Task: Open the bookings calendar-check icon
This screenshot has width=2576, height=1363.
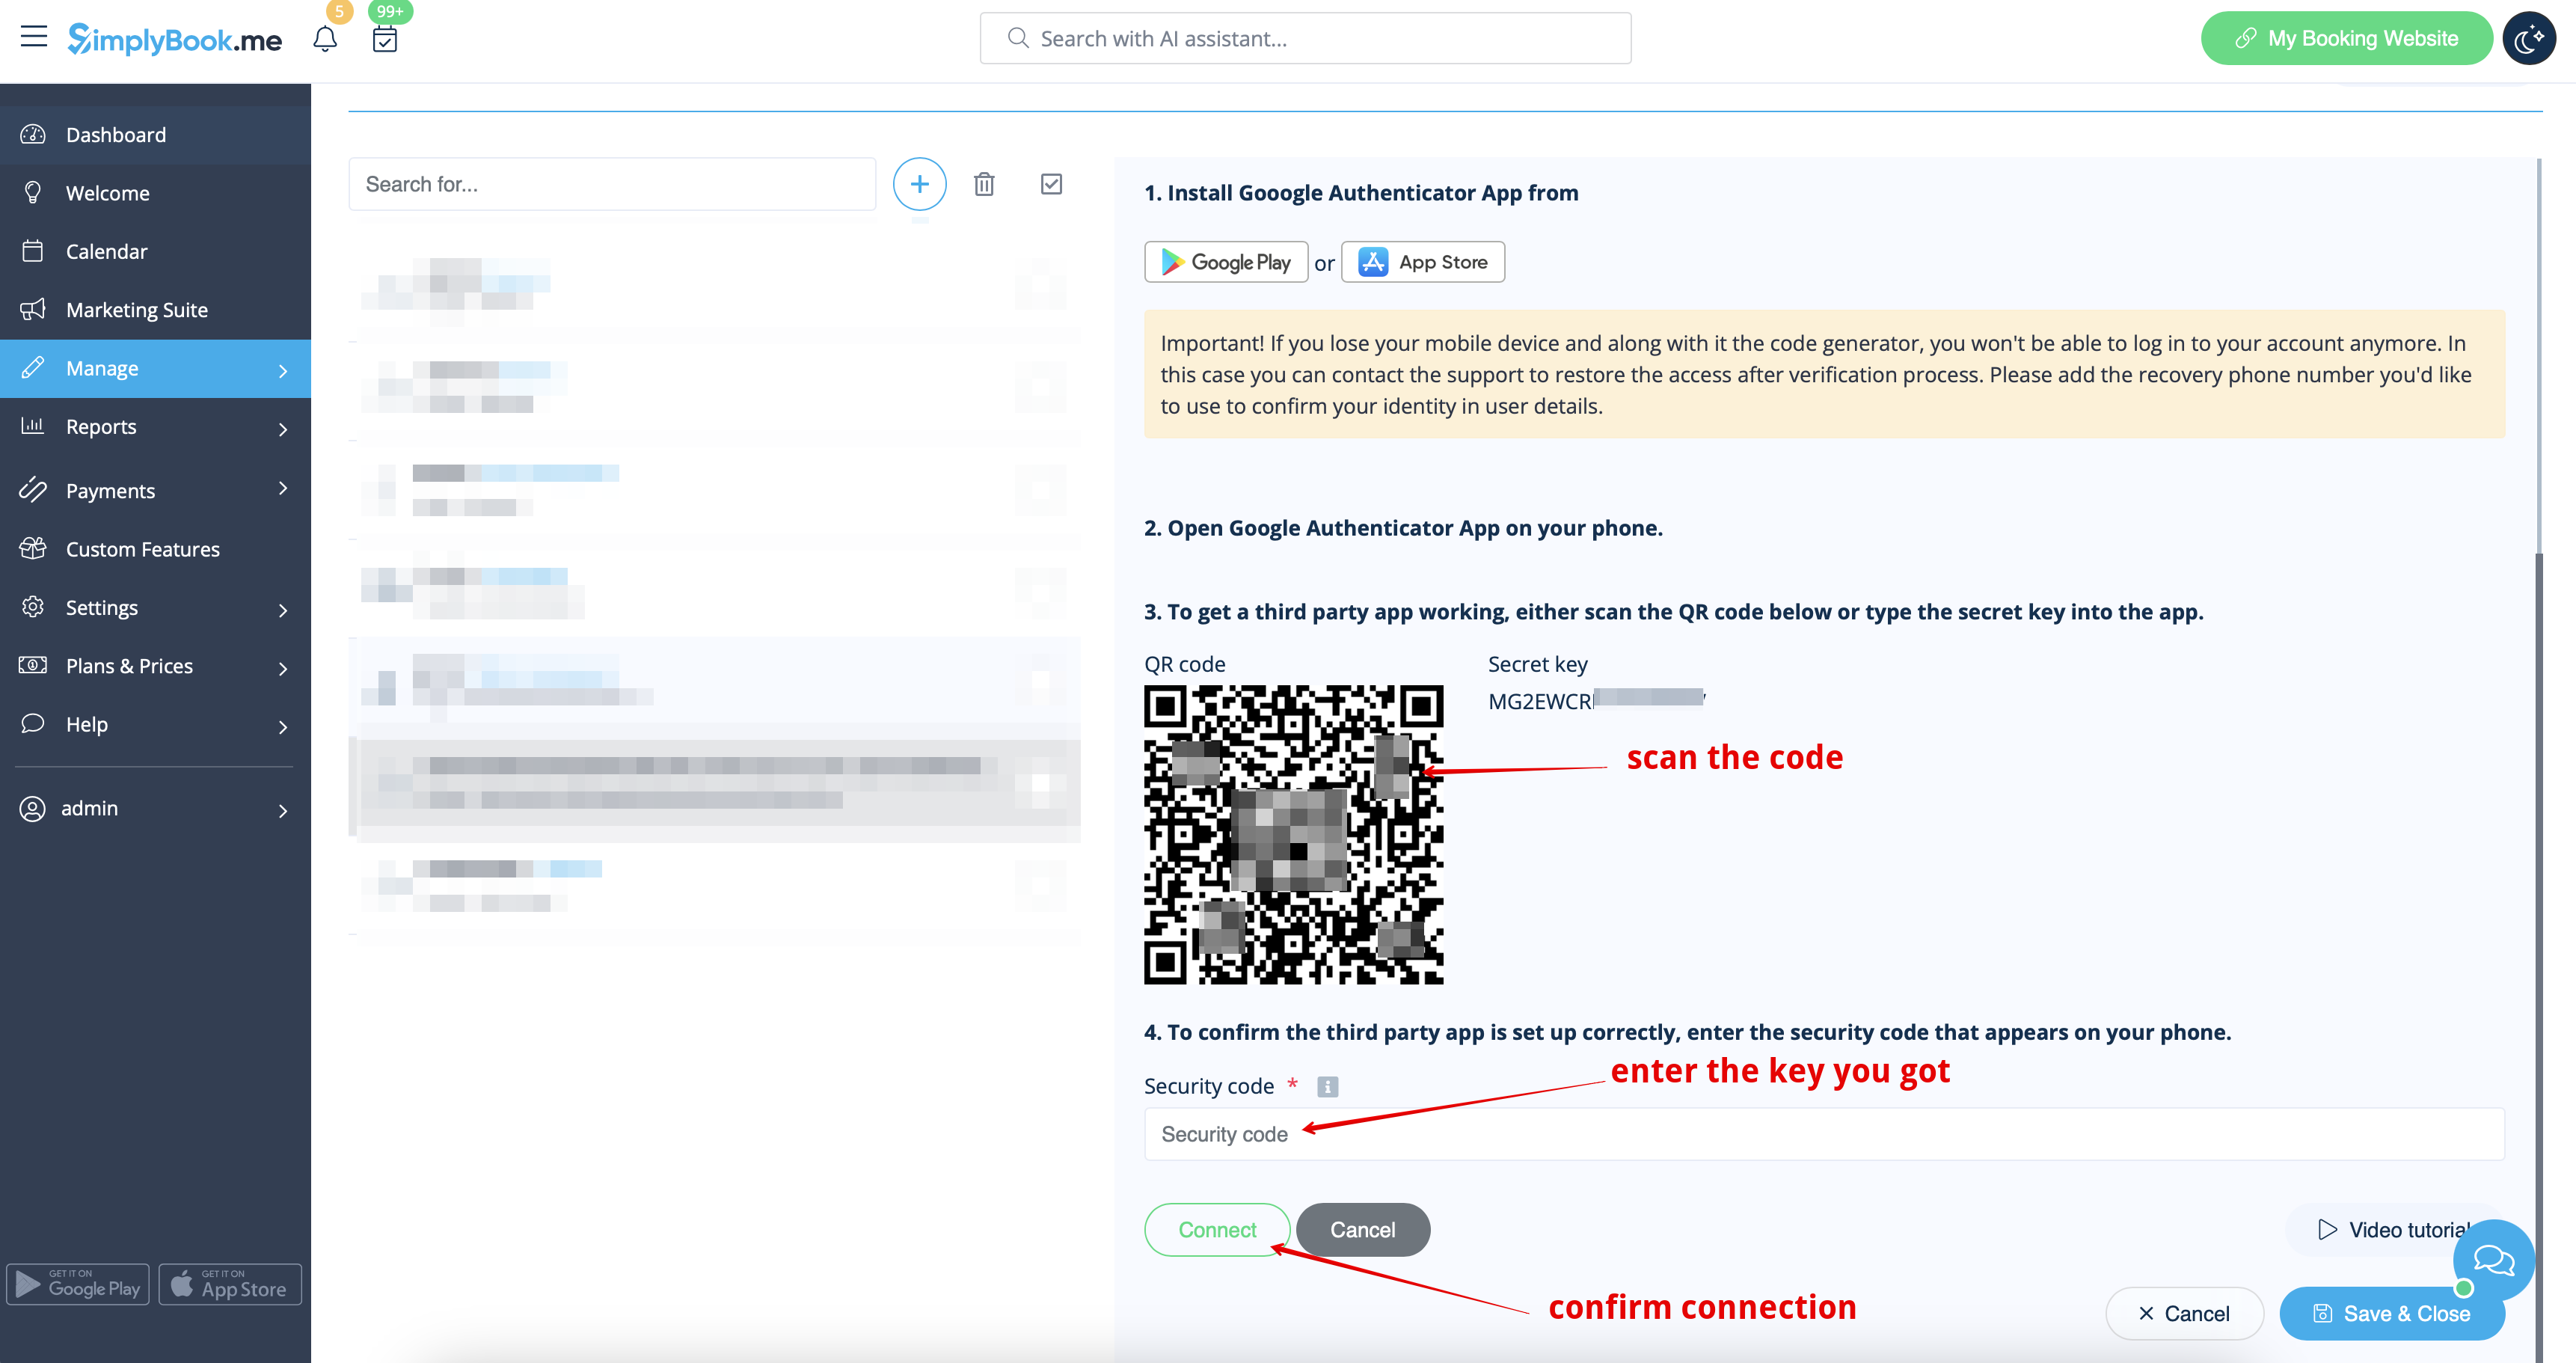Action: pyautogui.click(x=385, y=39)
